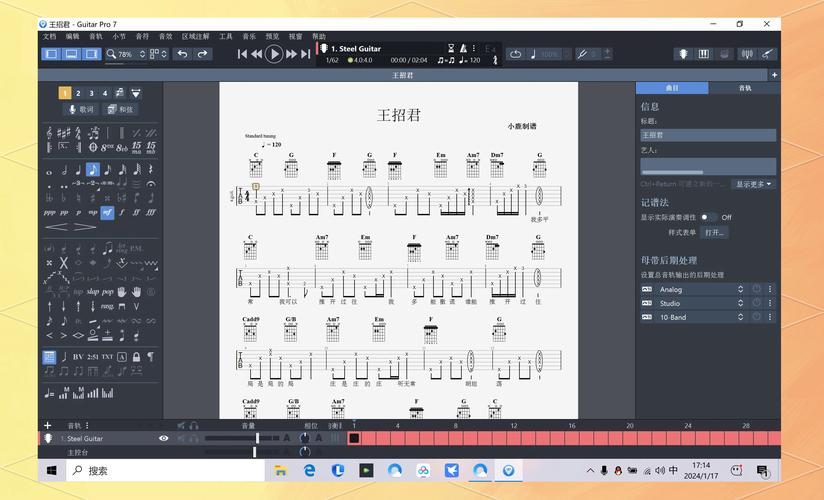This screenshot has width=824, height=500.
Task: Toggle Steel Guitar track visibility
Action: [163, 438]
